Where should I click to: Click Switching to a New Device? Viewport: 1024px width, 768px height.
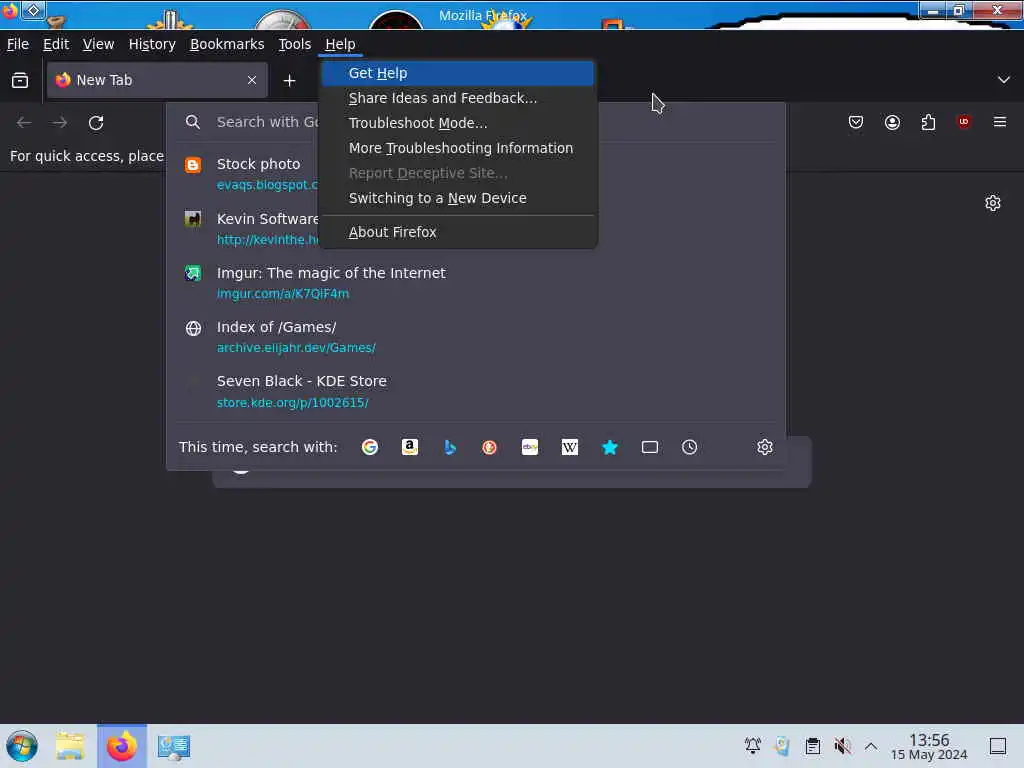tap(458, 198)
